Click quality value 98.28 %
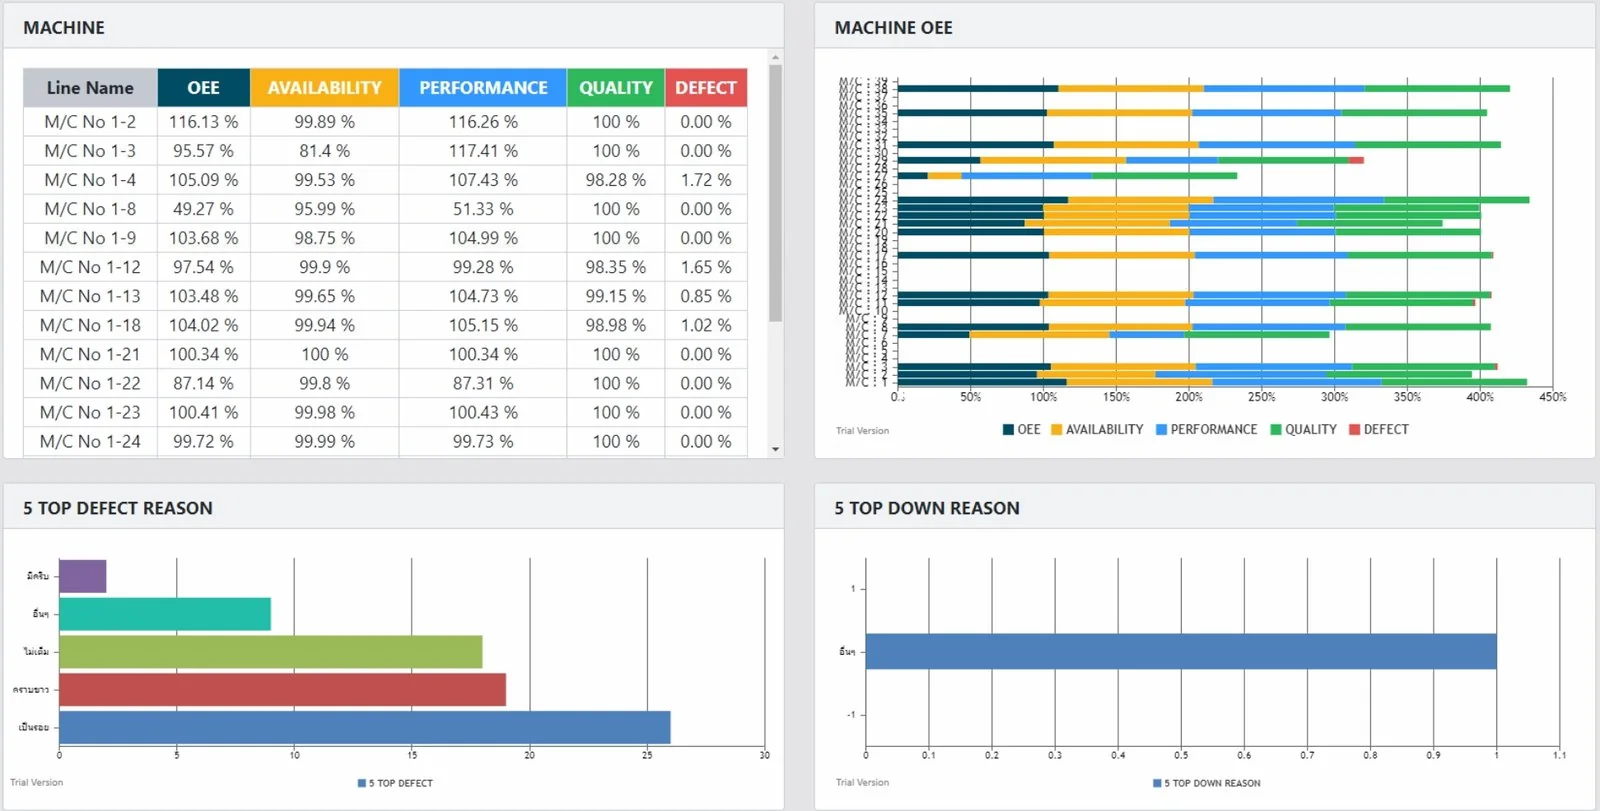The image size is (1600, 811). pyautogui.click(x=615, y=180)
